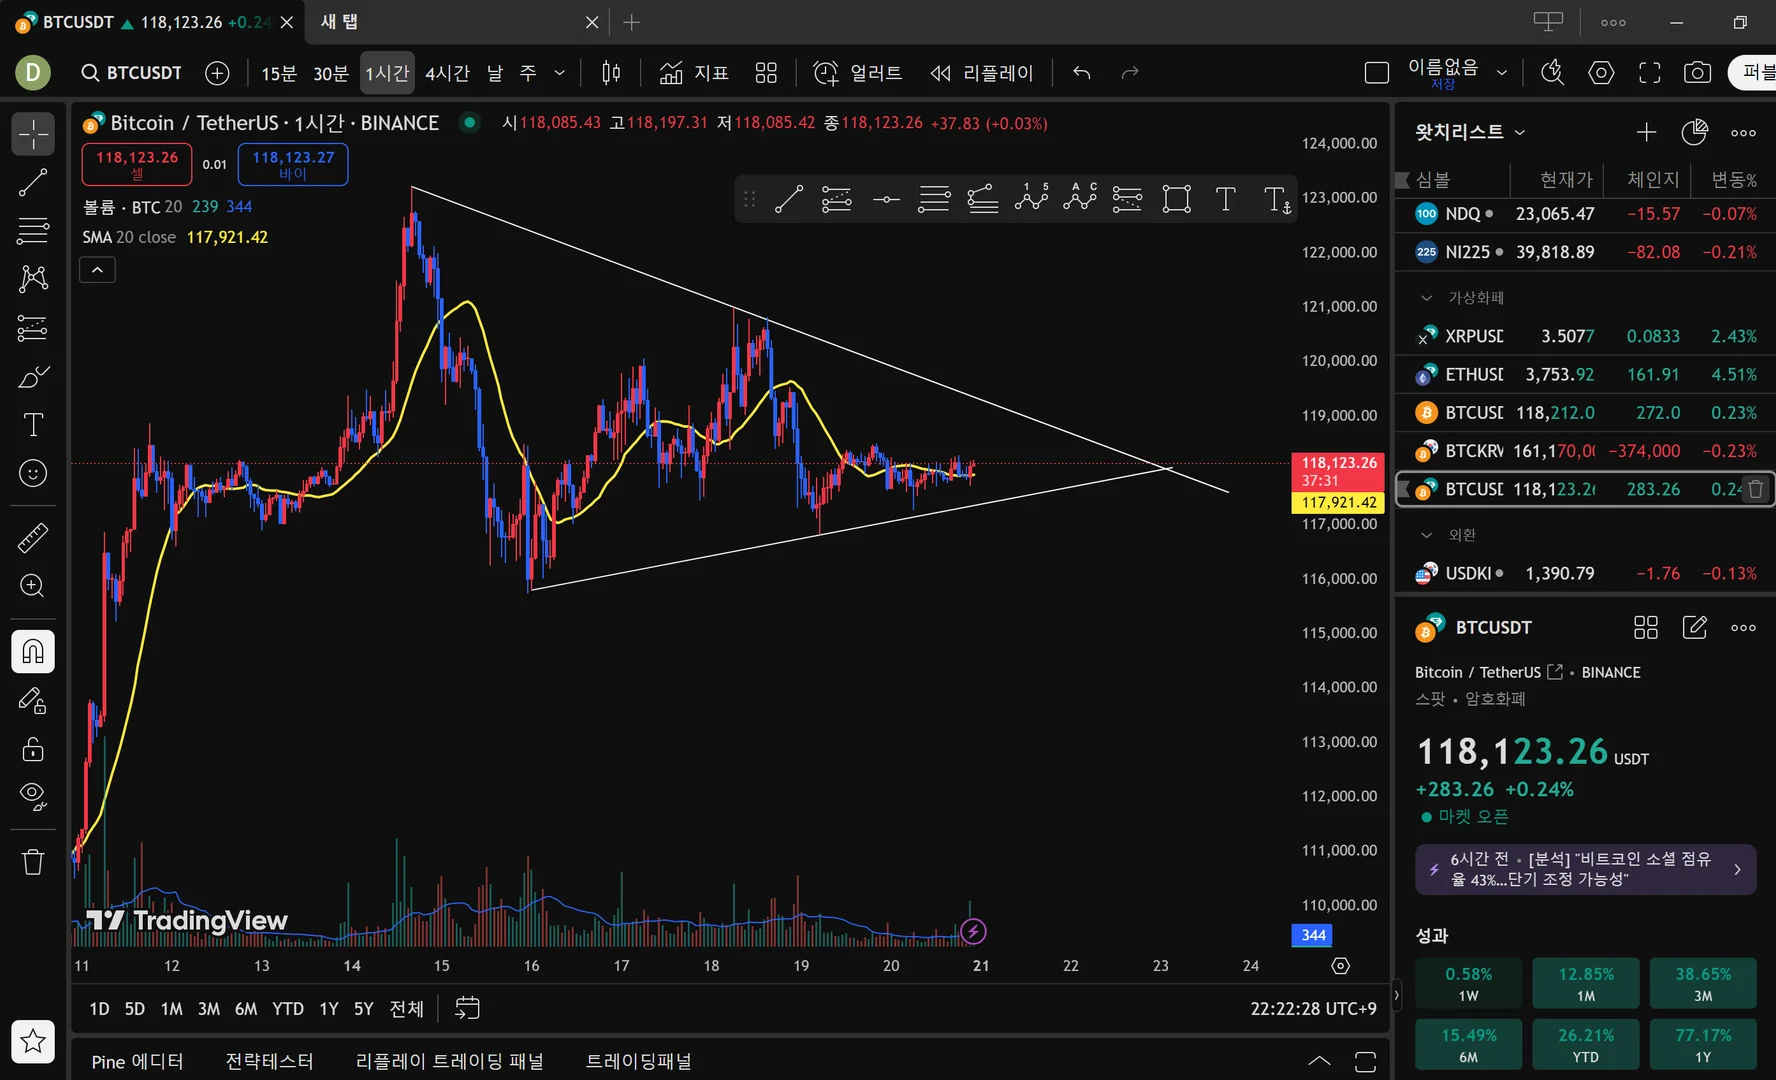Image resolution: width=1776 pixels, height=1080 pixels.
Task: Open the Gann and Fibonacci tools in left sidebar
Action: pos(33,230)
